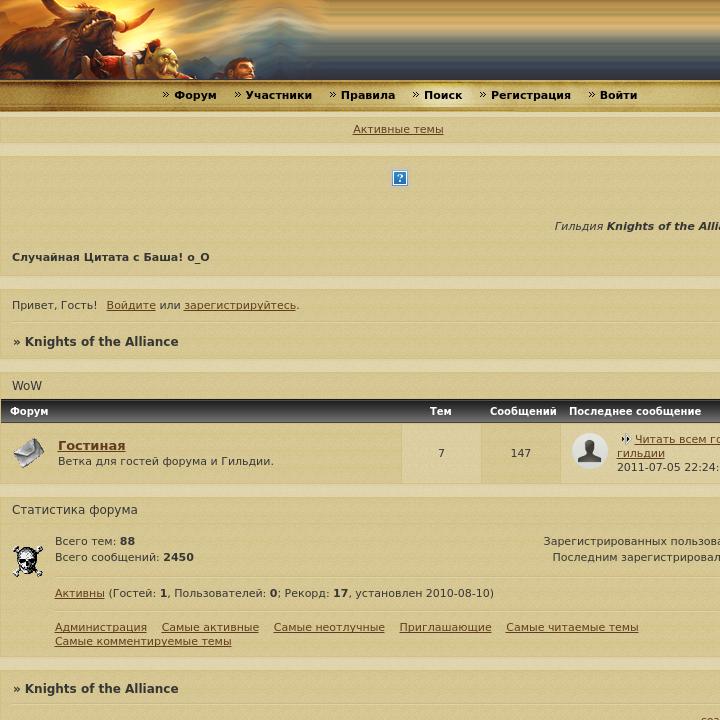
Task: Click the user avatar silhouette in last post
Action: pyautogui.click(x=590, y=451)
